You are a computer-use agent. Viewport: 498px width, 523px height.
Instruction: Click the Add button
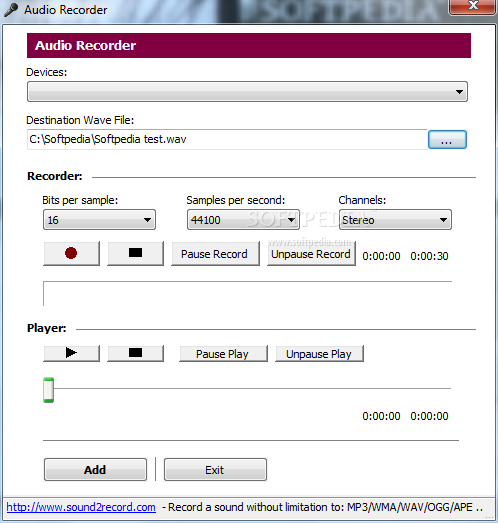95,470
